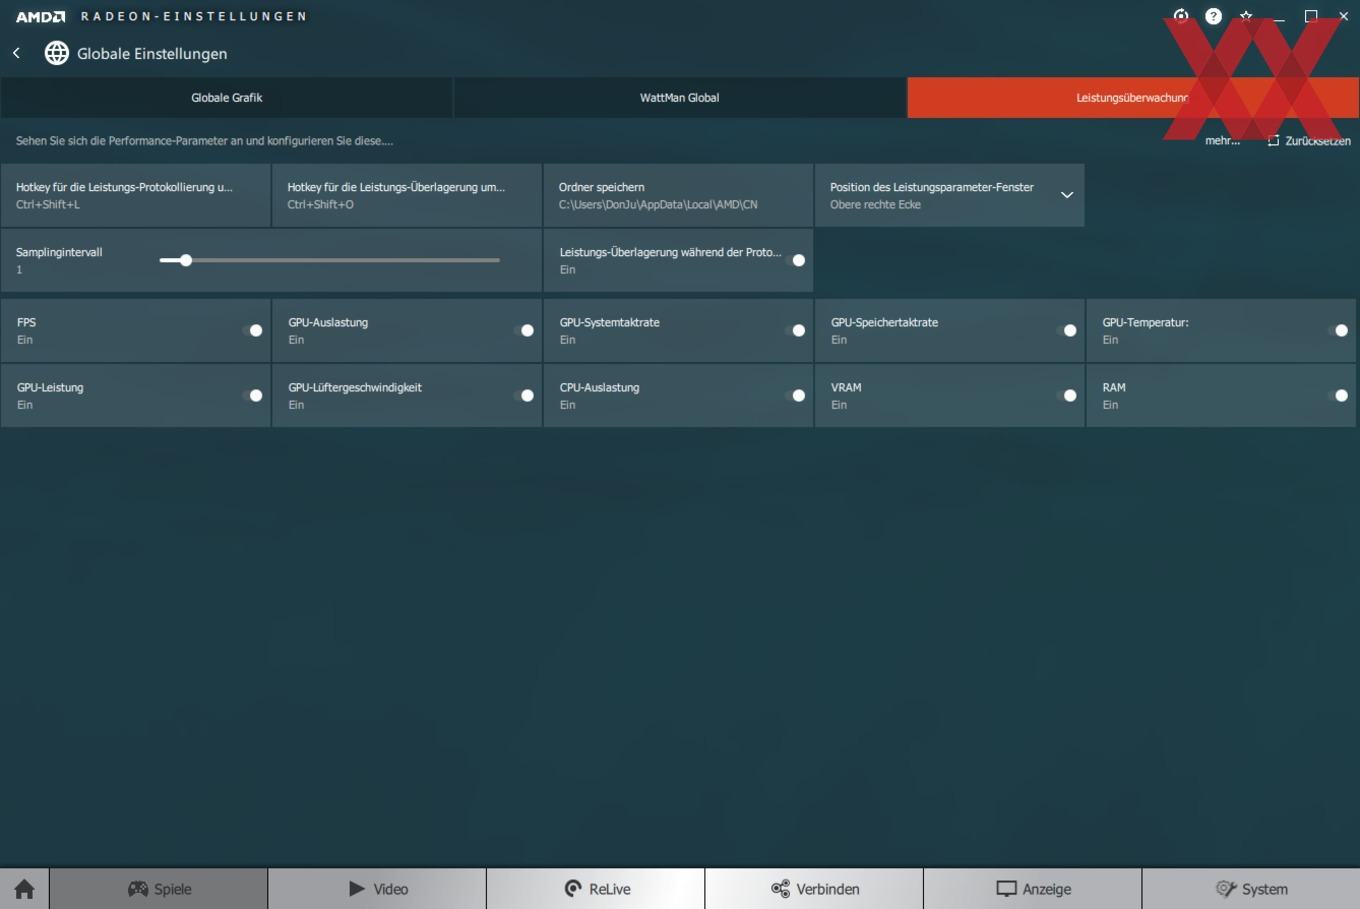Screen dimensions: 1360x909
Task: Click the Sehen Sie sich die Performance-Parameter description
Action: click(x=204, y=141)
